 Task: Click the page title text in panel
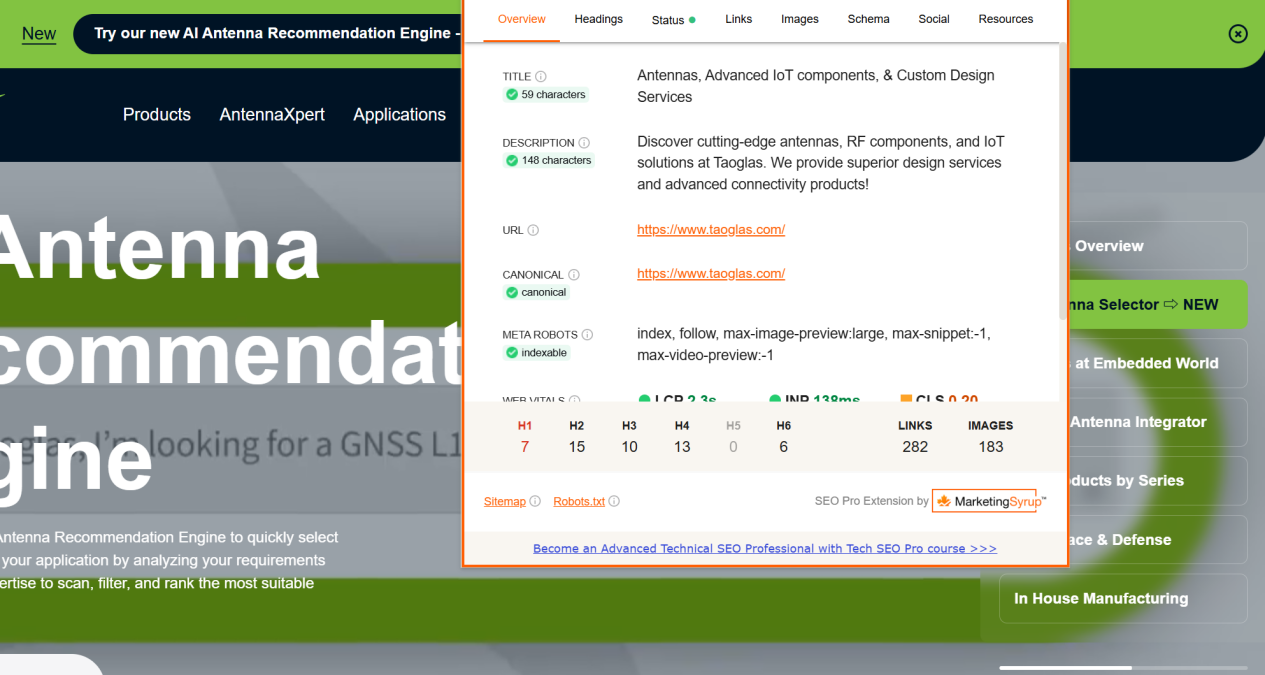coord(816,86)
